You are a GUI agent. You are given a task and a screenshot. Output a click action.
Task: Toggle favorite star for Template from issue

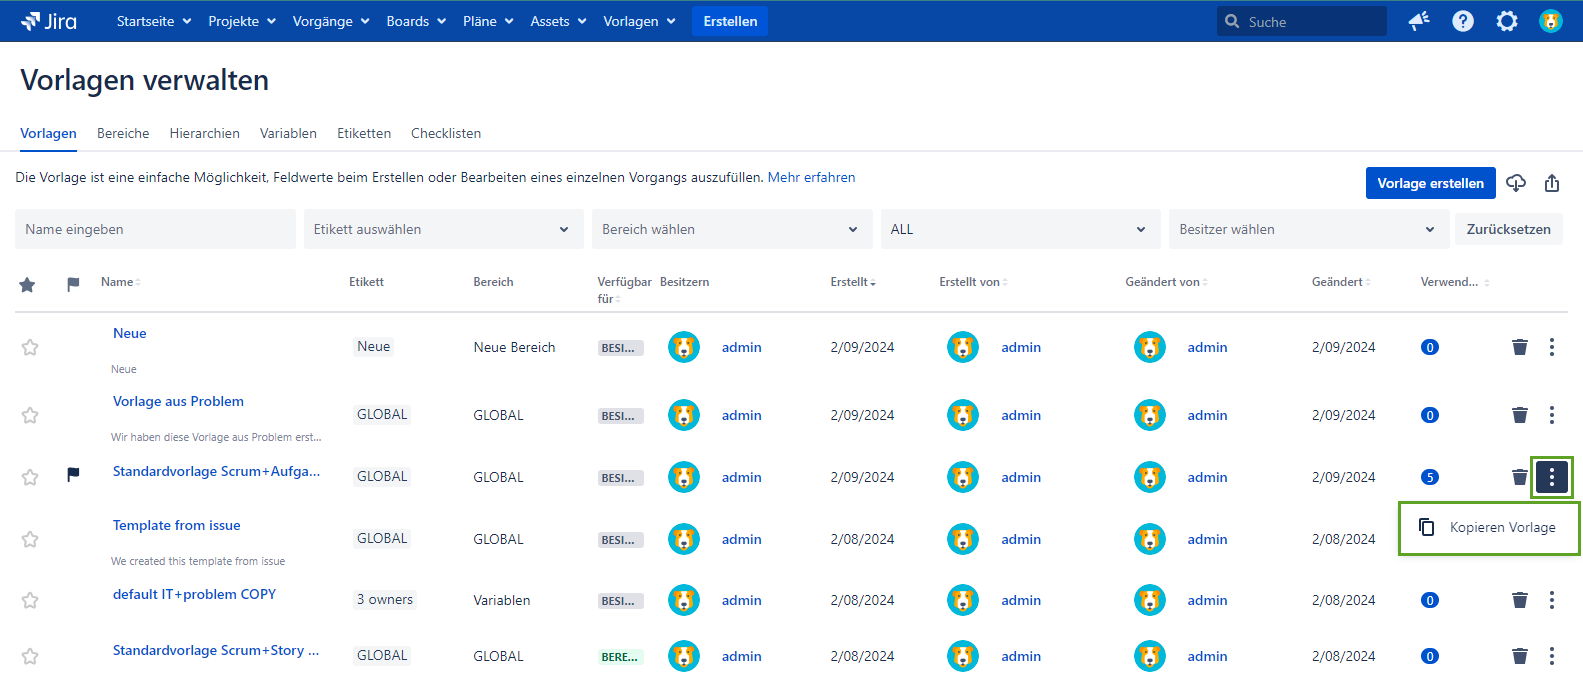(x=30, y=539)
